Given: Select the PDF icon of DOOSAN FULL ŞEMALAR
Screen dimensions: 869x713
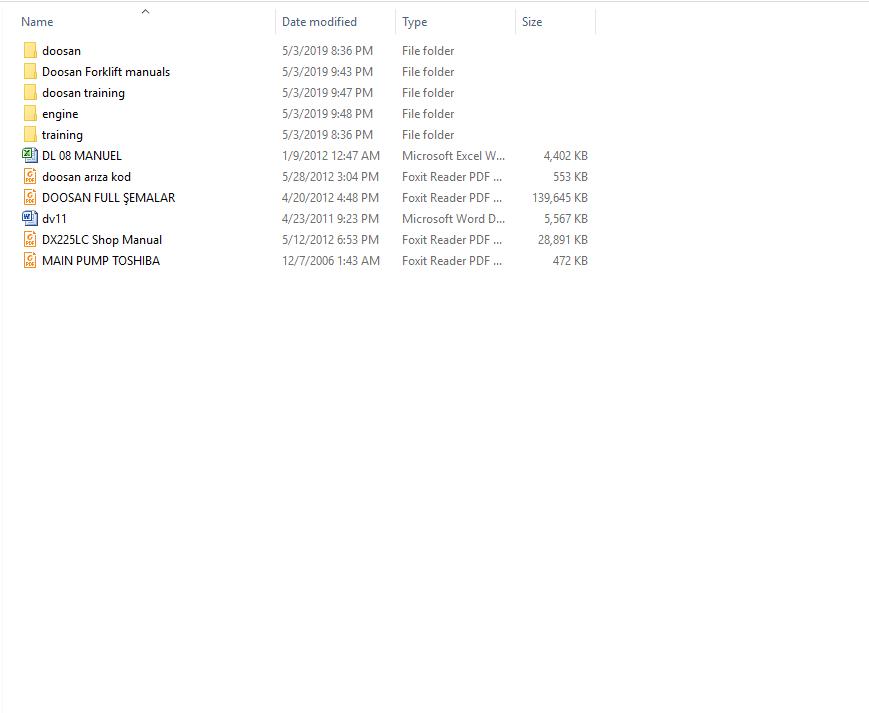Looking at the screenshot, I should point(30,198).
